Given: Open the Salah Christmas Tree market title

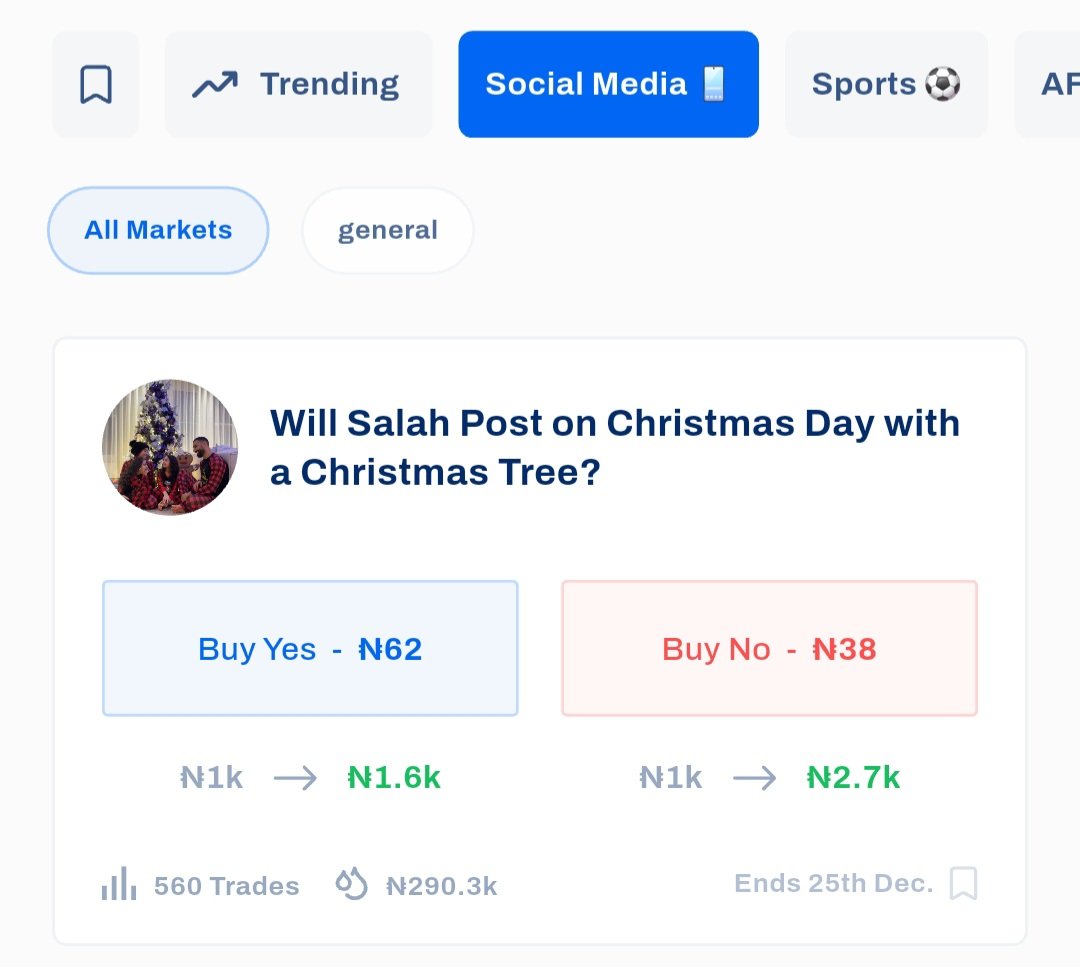Looking at the screenshot, I should 614,447.
